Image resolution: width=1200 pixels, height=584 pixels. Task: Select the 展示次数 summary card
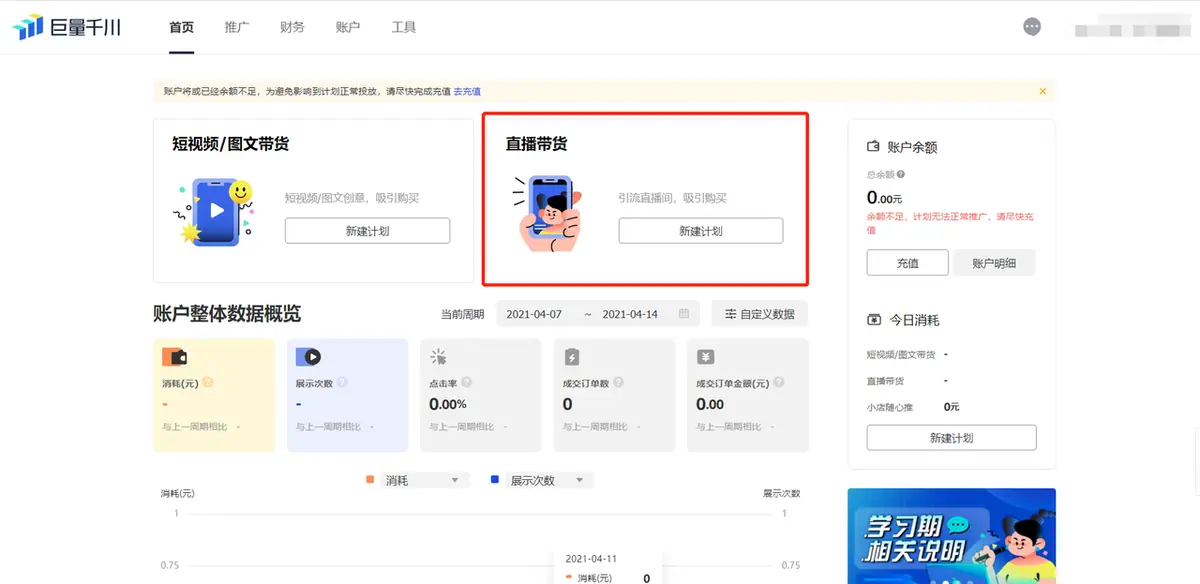point(347,396)
